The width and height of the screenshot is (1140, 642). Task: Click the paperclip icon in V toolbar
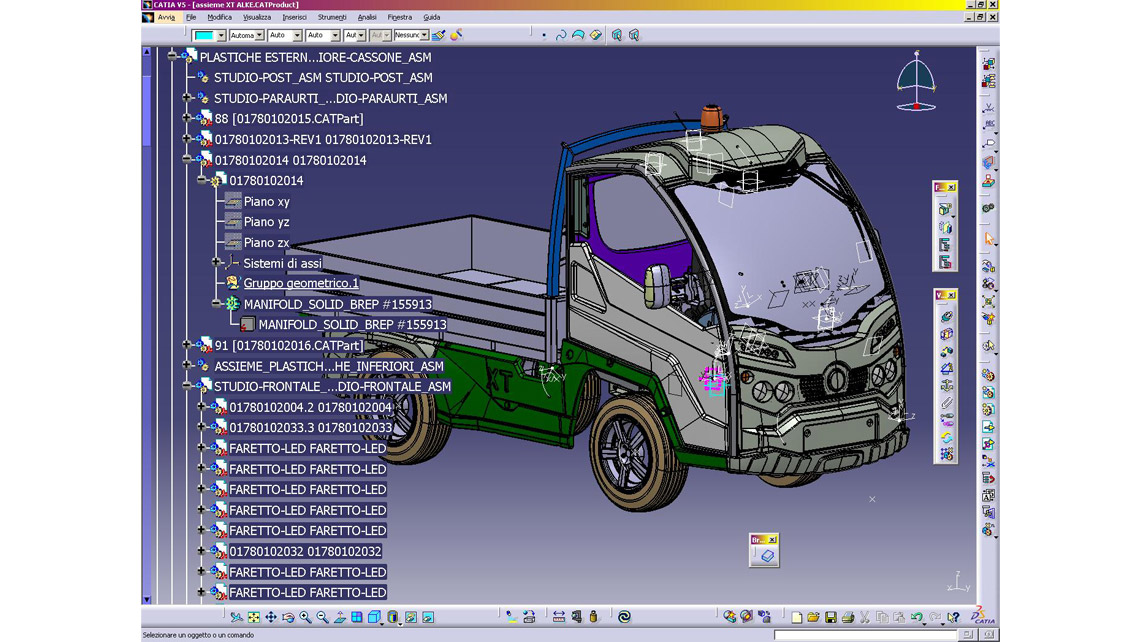tap(946, 403)
